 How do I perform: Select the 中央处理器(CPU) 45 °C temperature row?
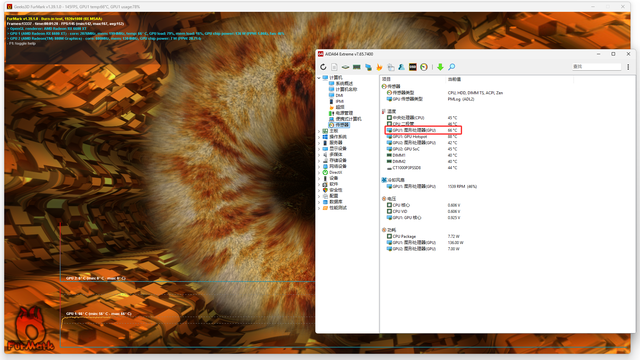pos(422,118)
